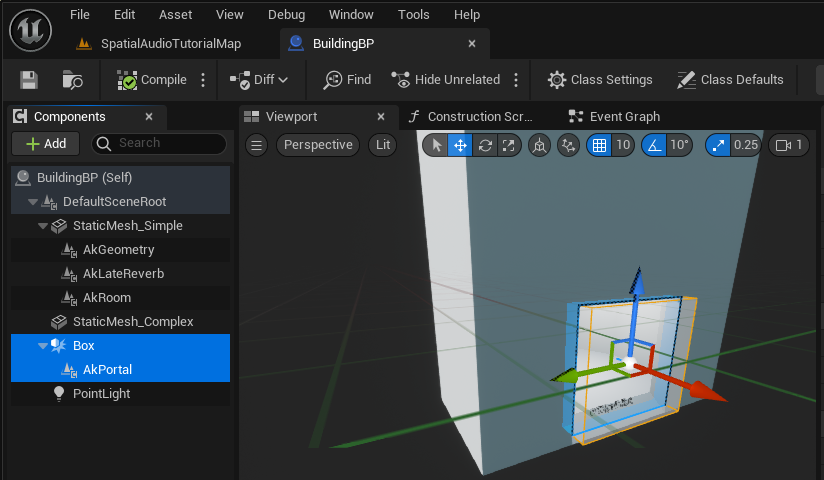The image size is (824, 480).
Task: Select the translate (move) gizmo tool
Action: click(460, 145)
